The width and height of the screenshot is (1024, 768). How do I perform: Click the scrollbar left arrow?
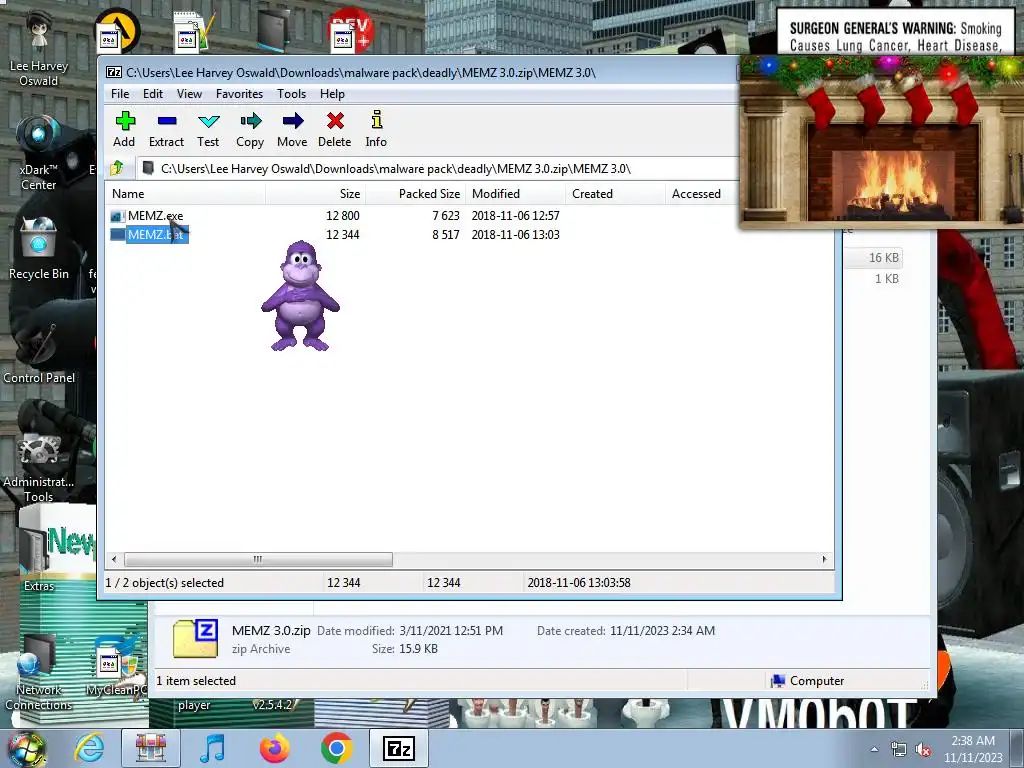(114, 560)
